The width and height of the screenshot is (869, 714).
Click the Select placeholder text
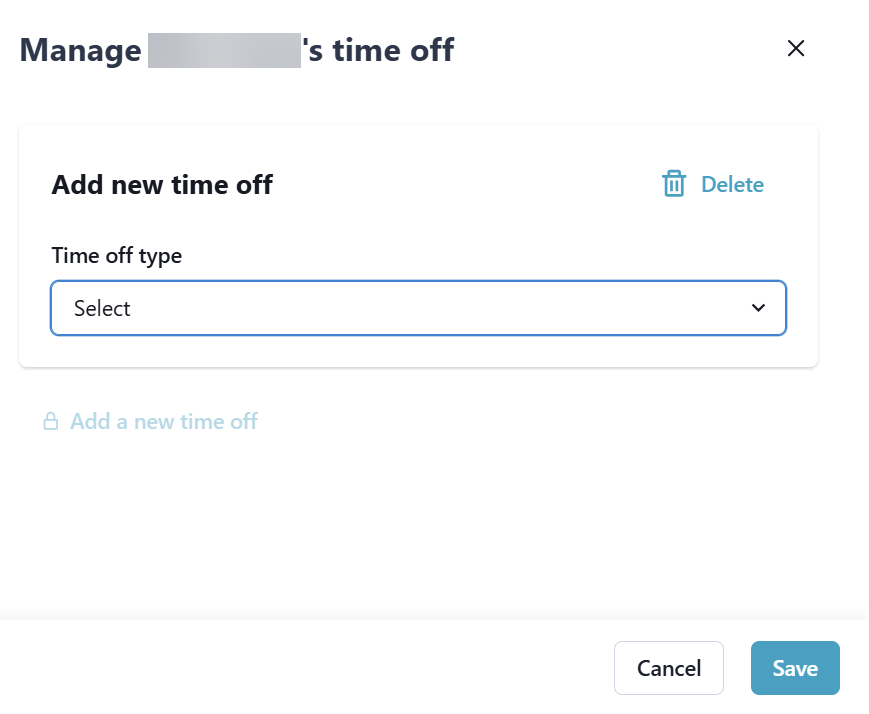(x=102, y=309)
